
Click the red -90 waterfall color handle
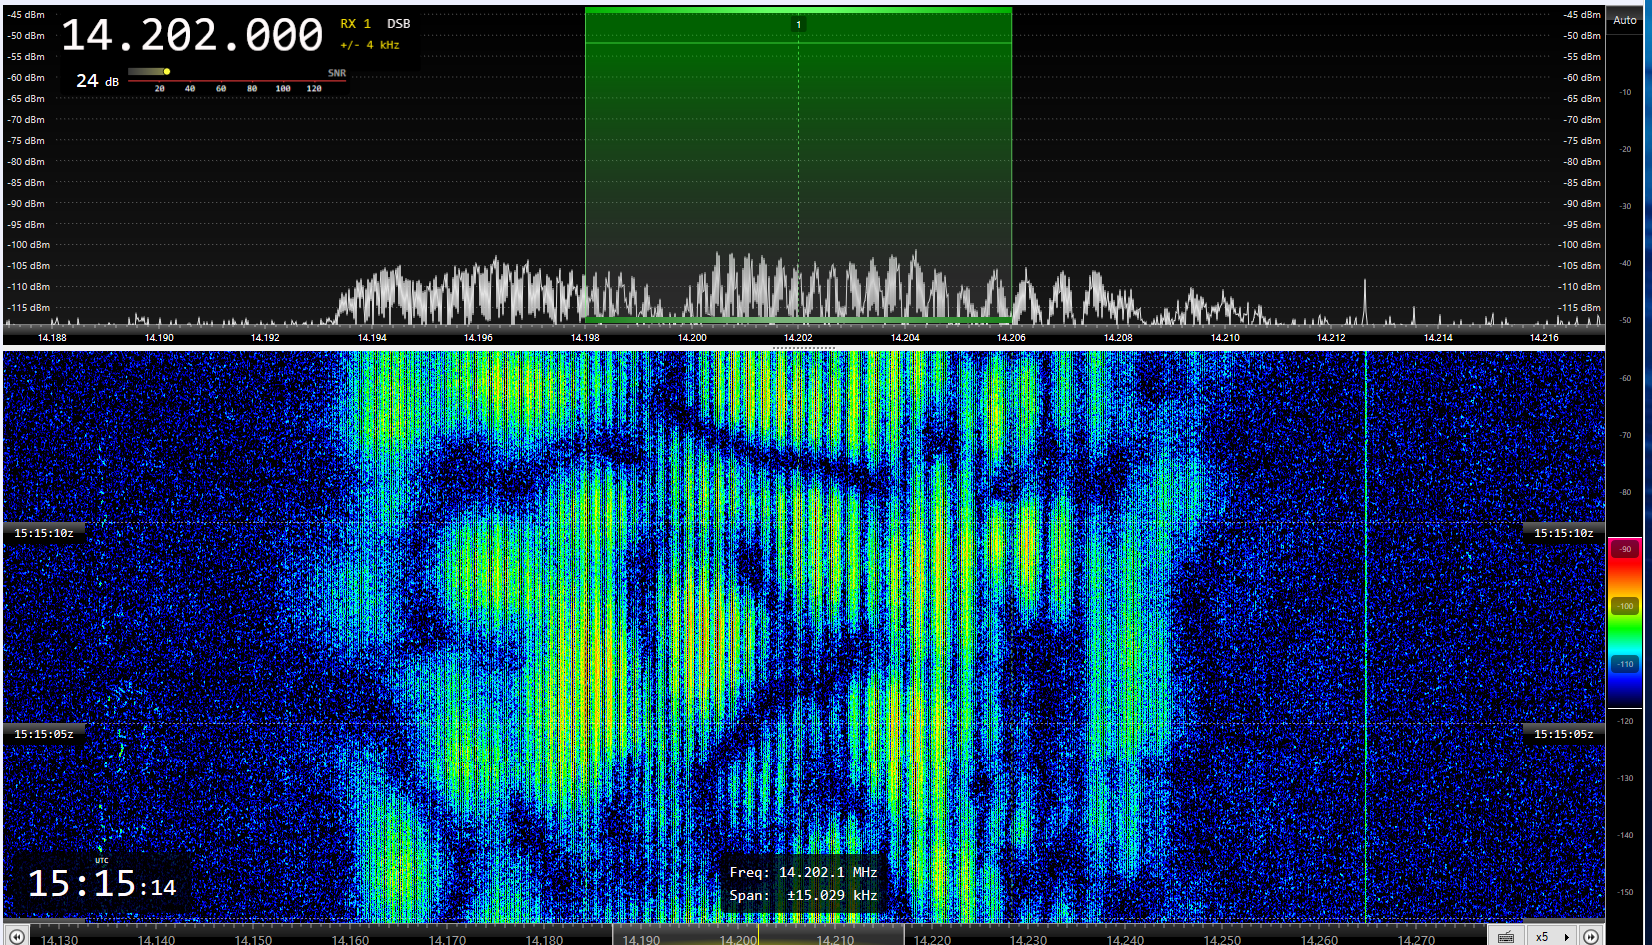point(1625,549)
